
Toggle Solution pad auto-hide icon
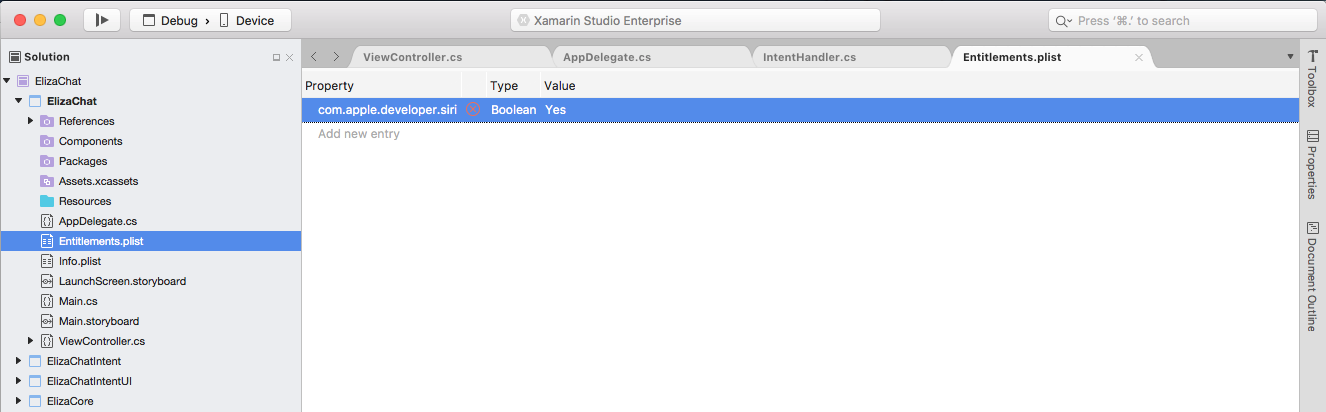277,58
